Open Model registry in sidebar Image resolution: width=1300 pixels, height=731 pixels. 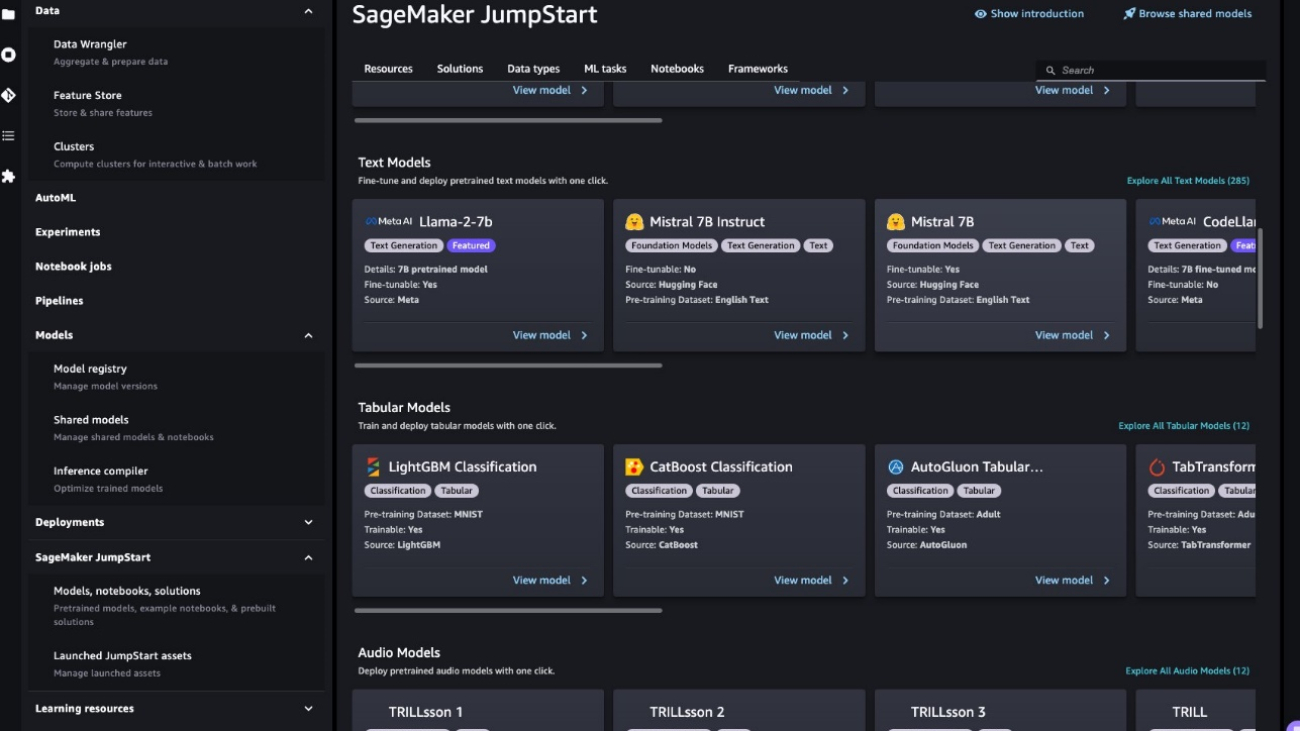(x=90, y=369)
